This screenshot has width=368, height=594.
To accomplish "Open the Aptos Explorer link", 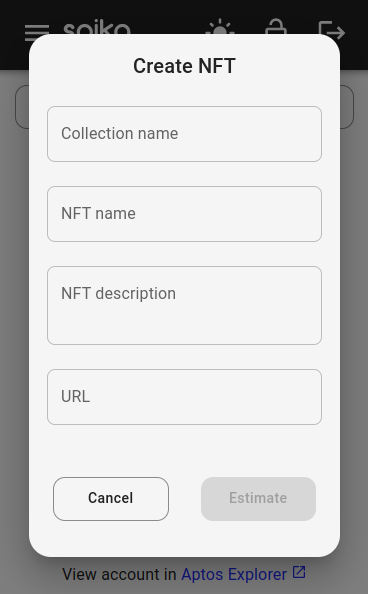I will tap(234, 574).
